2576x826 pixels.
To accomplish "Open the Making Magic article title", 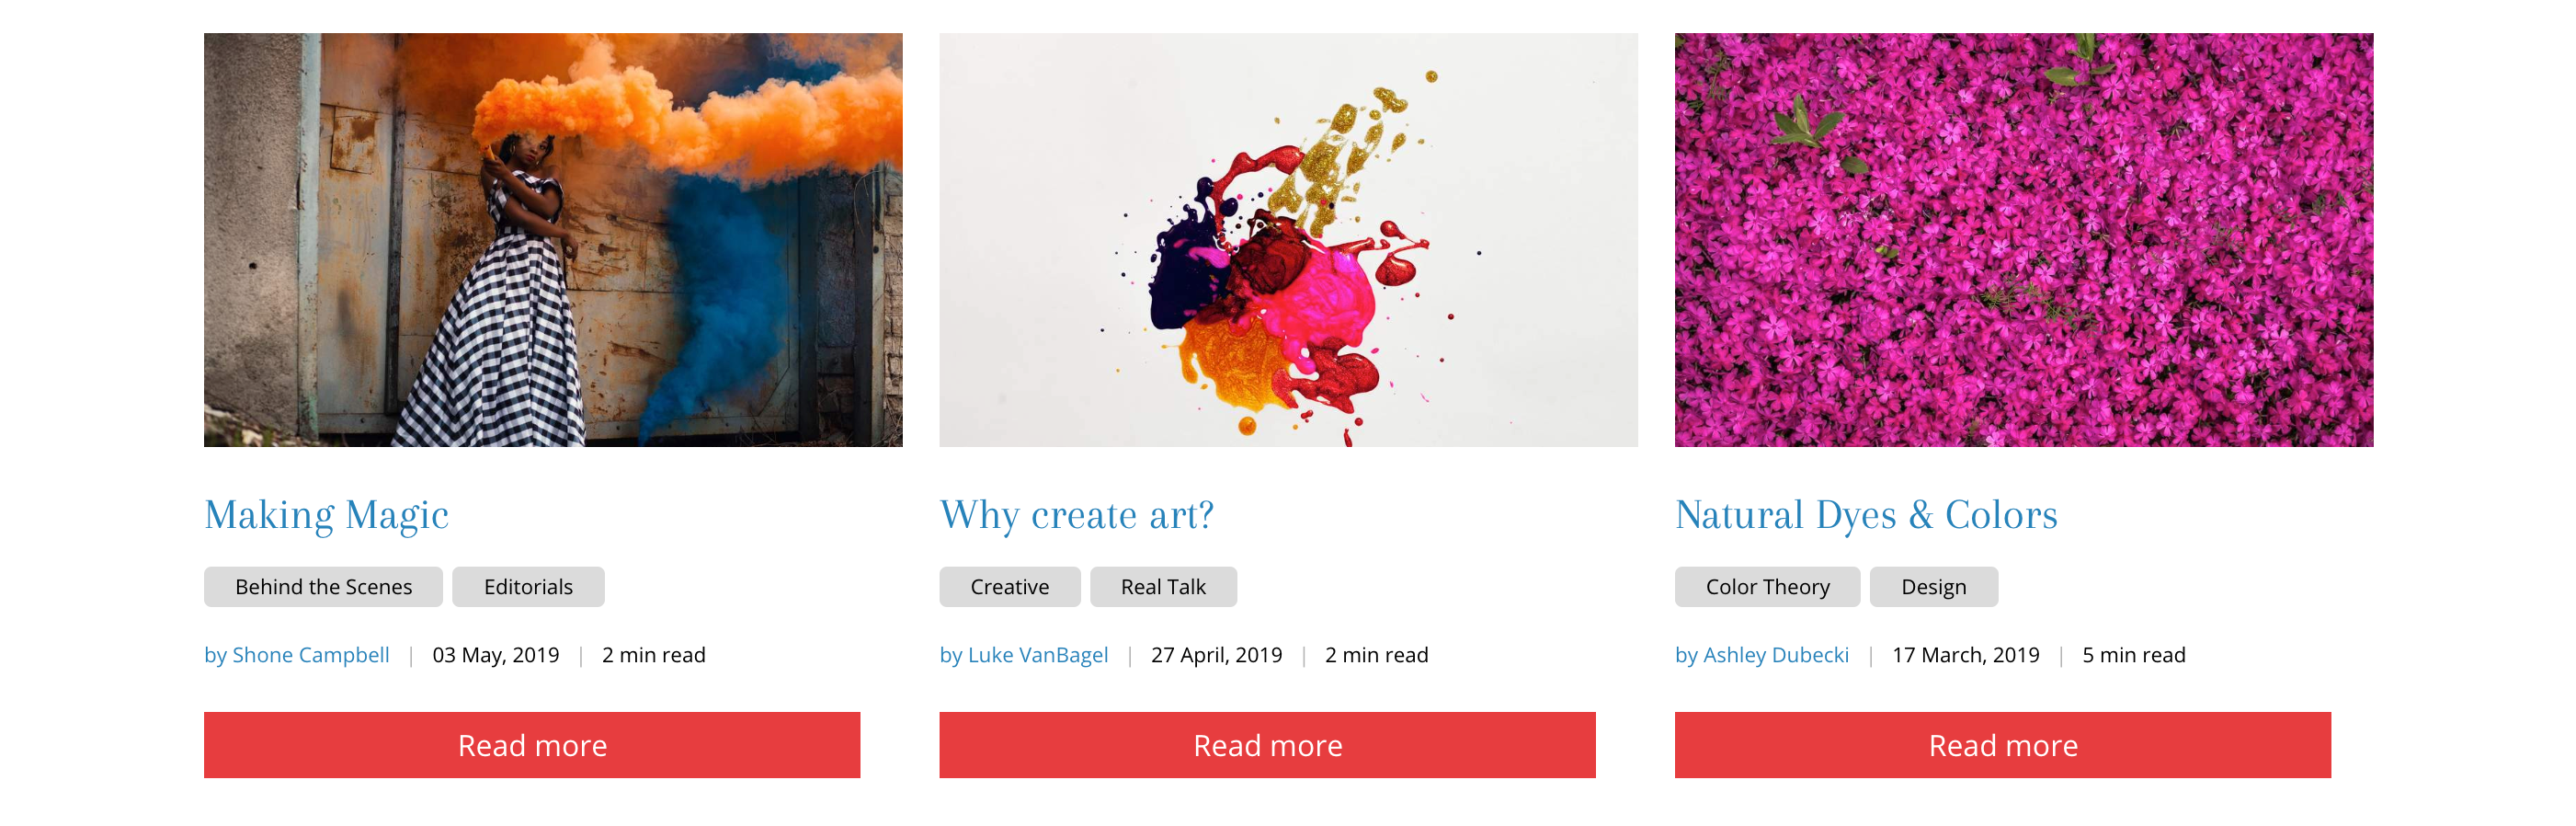I will click(x=326, y=515).
